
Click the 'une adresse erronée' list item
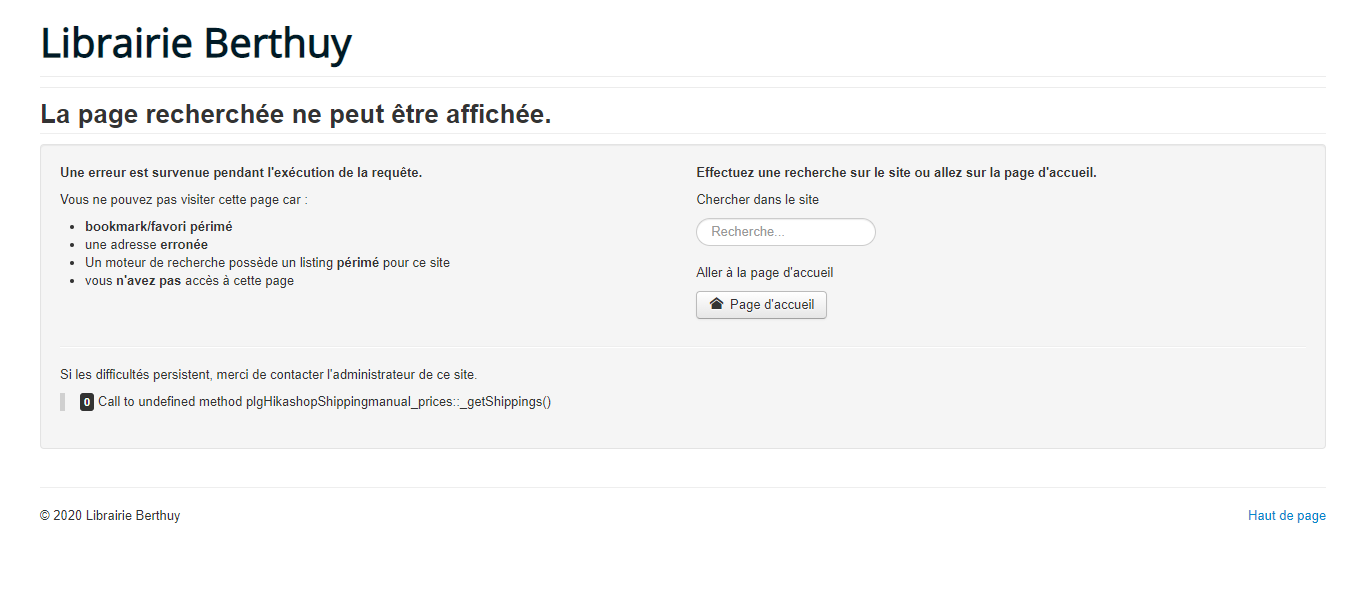146,245
